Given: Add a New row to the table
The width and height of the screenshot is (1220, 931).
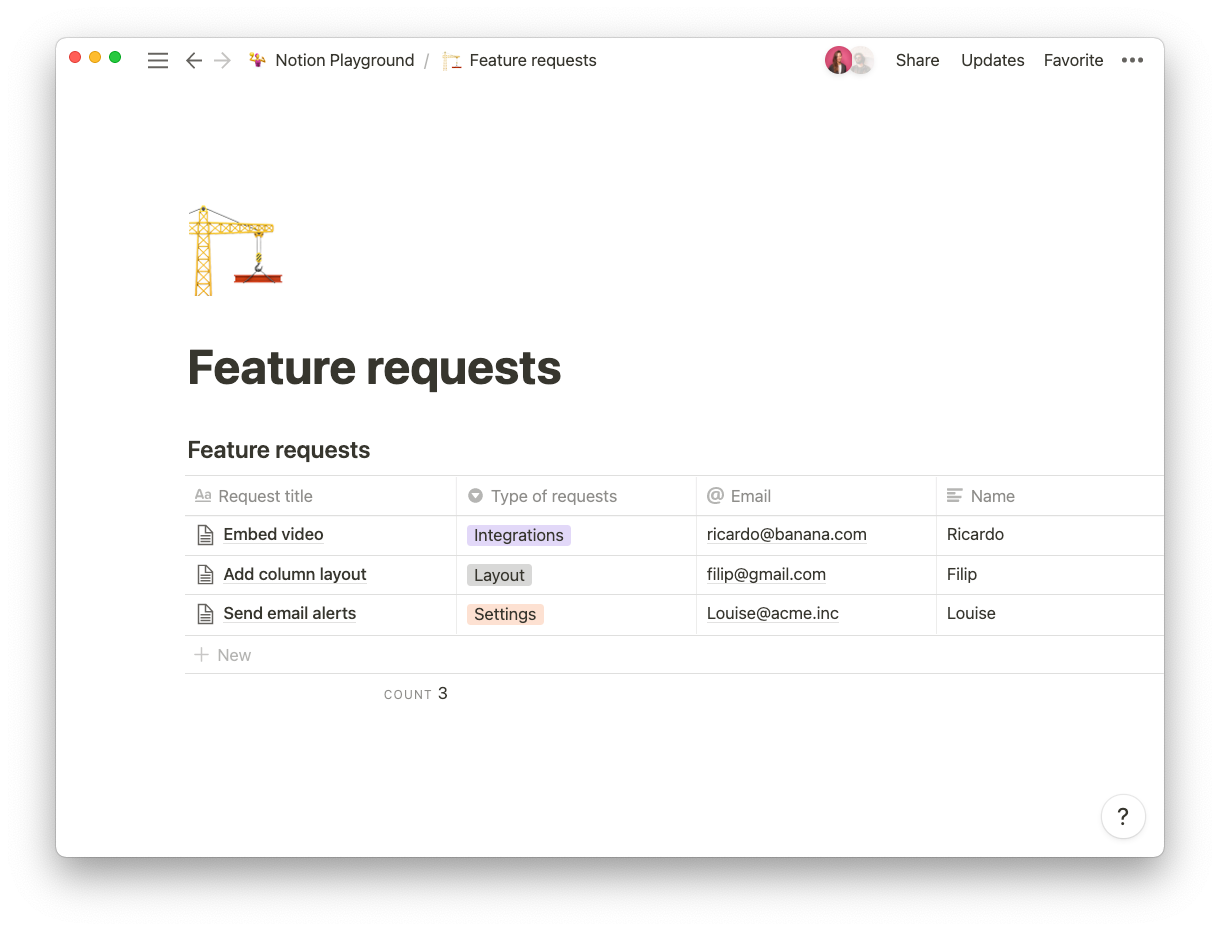Looking at the screenshot, I should [x=223, y=655].
